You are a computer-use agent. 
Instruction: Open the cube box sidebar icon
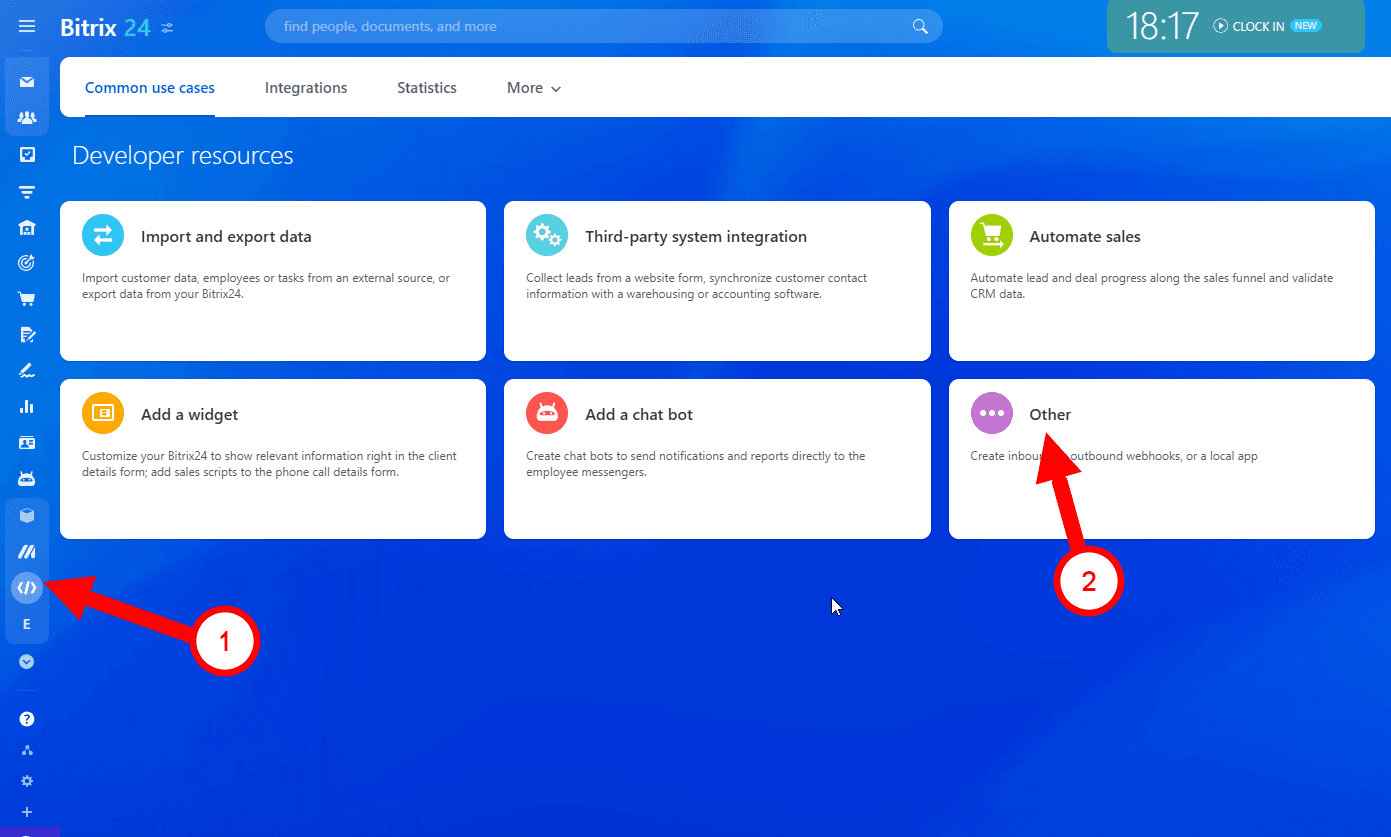click(27, 516)
